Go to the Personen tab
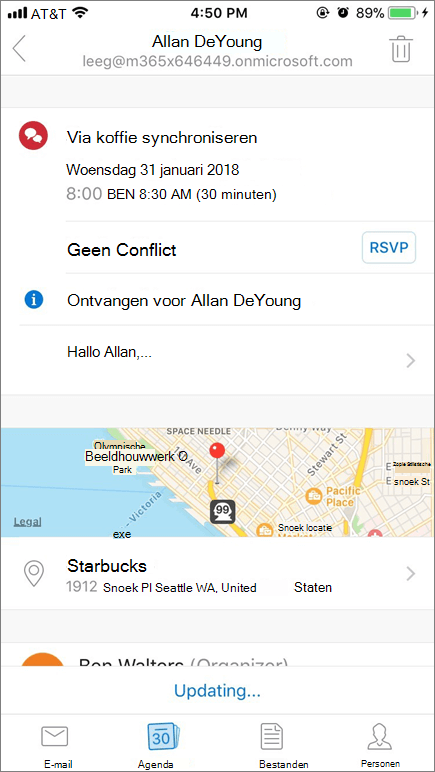 [x=380, y=745]
